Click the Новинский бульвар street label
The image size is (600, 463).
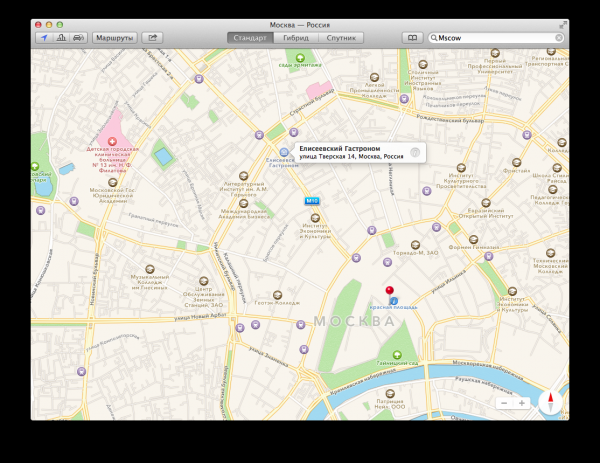click(93, 279)
